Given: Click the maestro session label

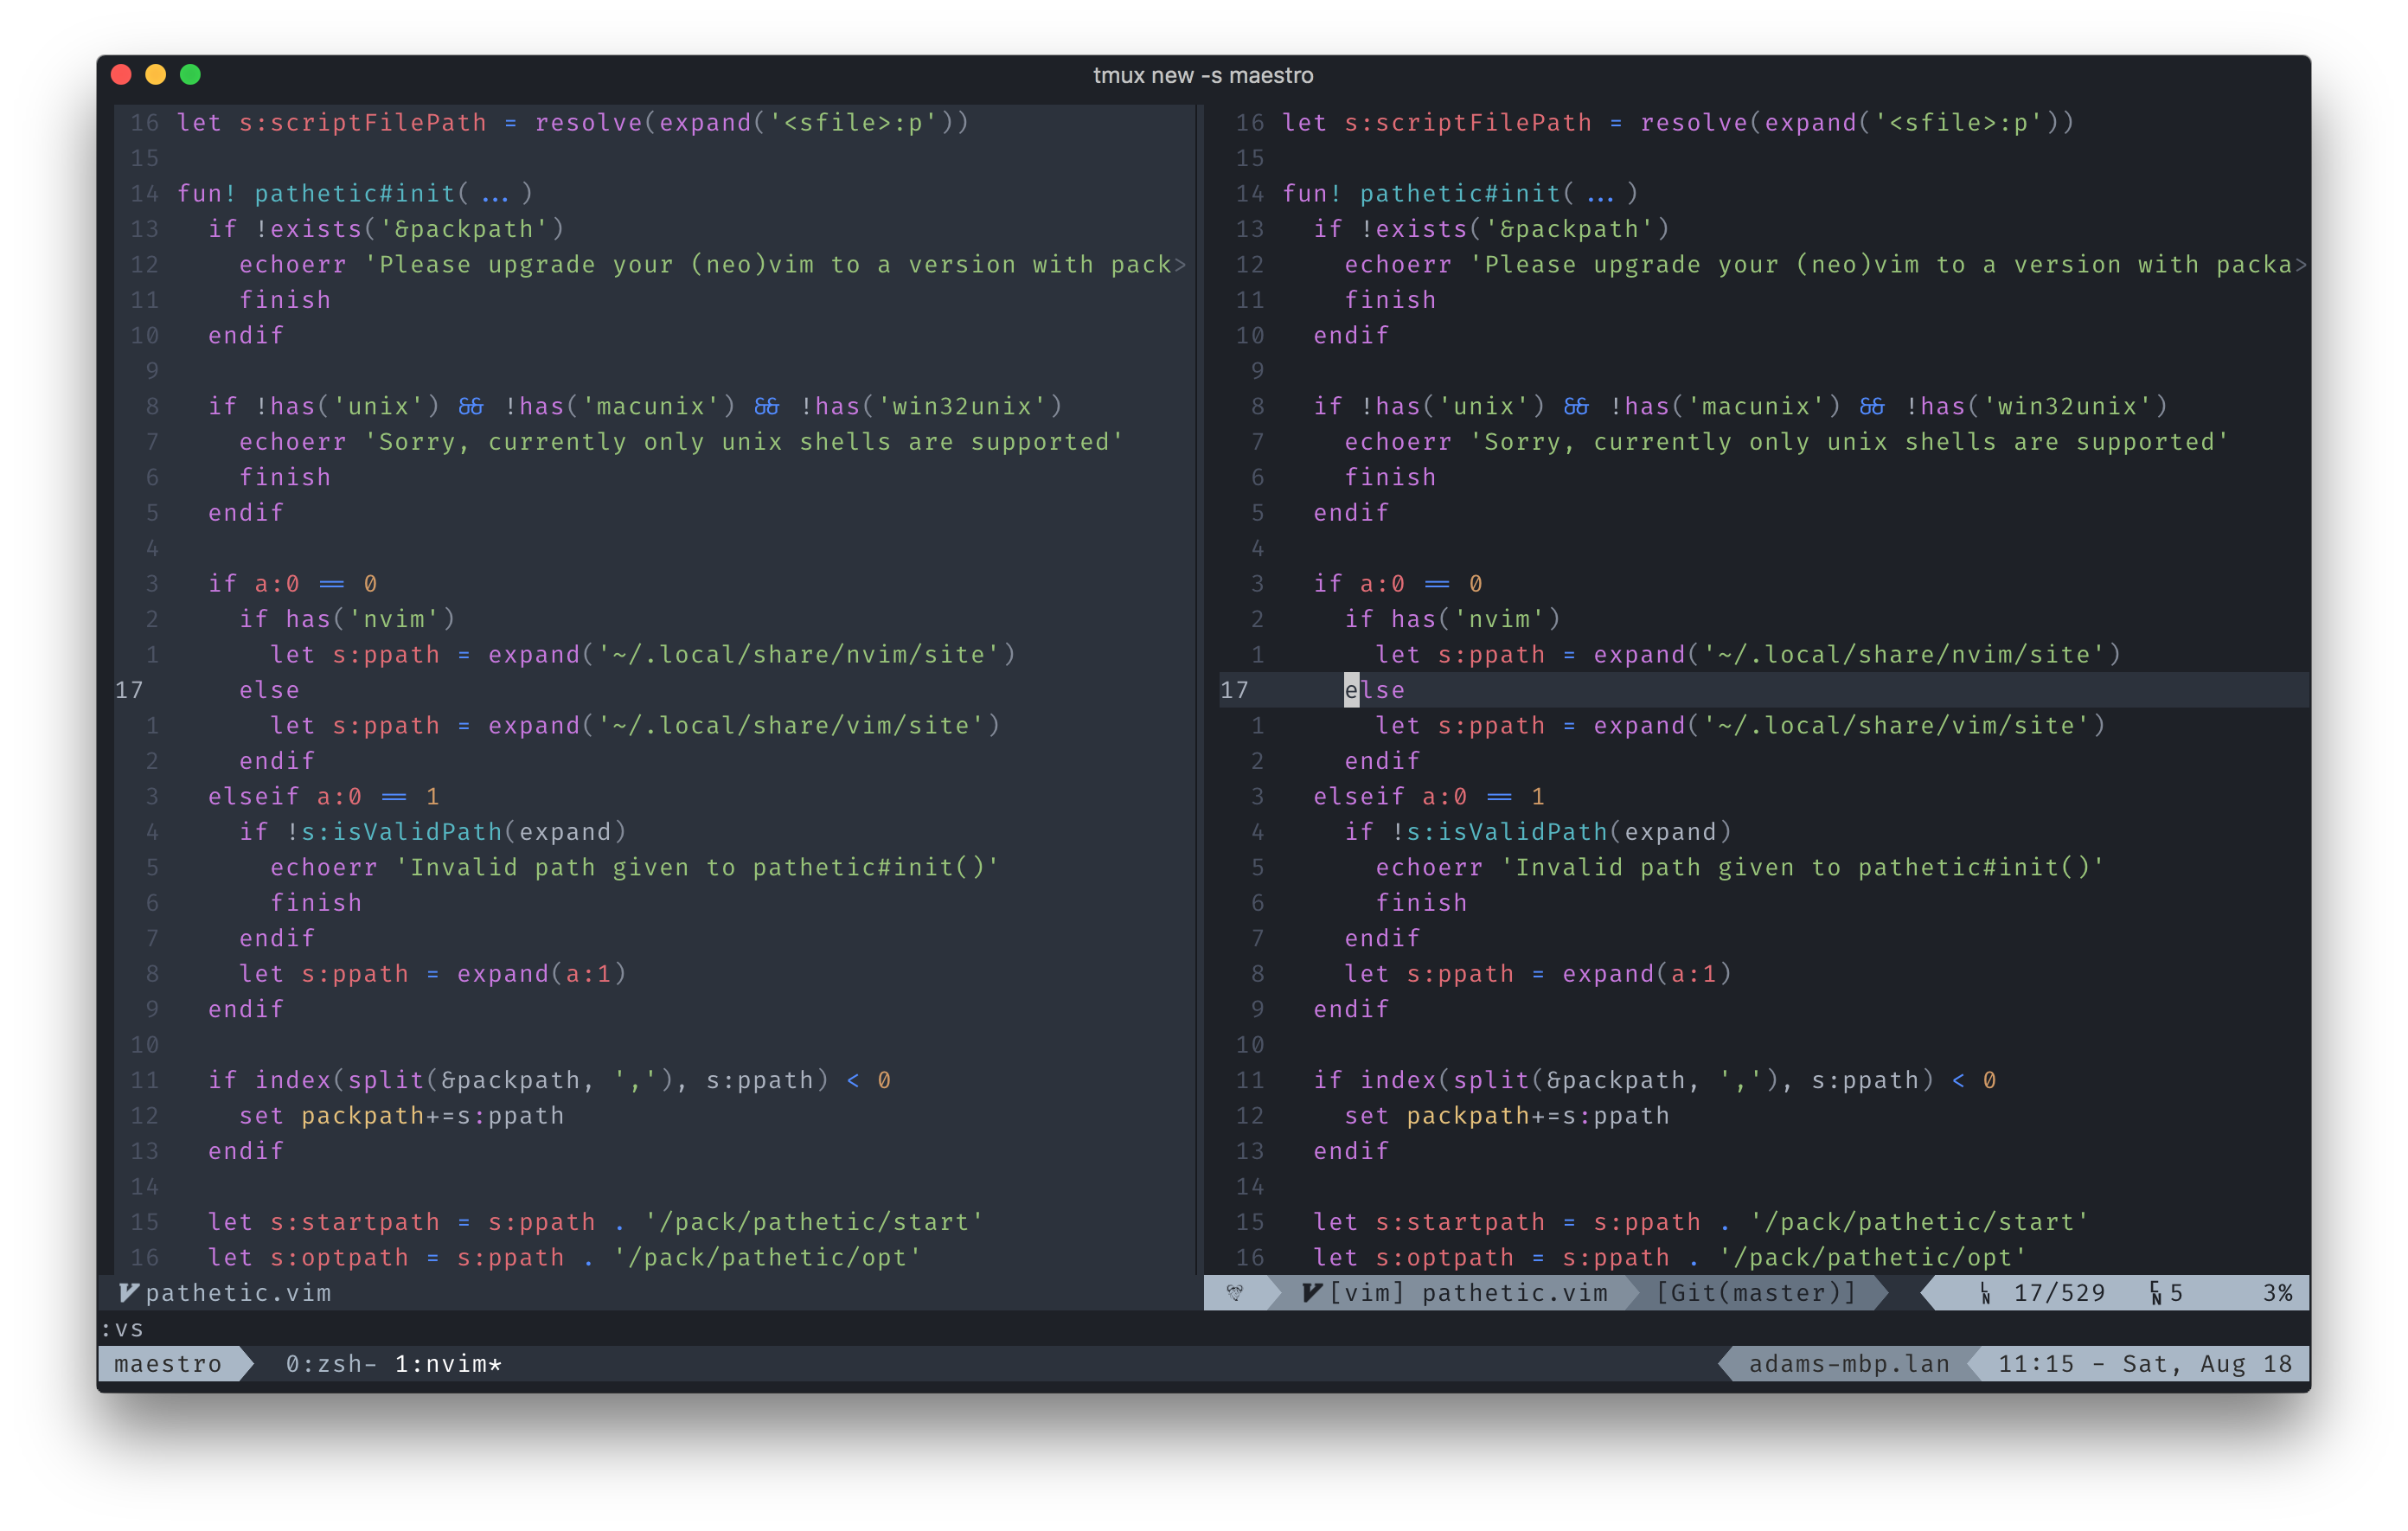Looking at the screenshot, I should pos(168,1364).
